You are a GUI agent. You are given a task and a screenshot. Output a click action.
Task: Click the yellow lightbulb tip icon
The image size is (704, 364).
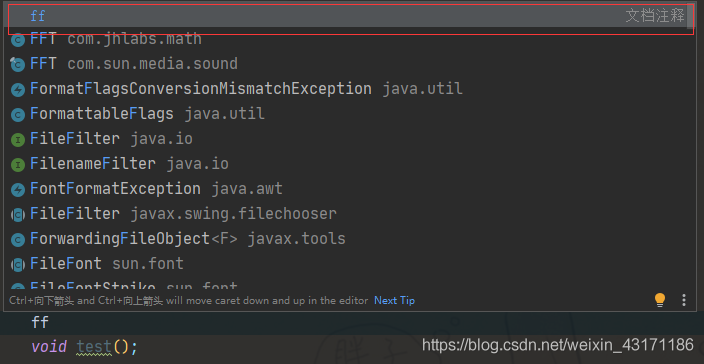click(x=660, y=300)
